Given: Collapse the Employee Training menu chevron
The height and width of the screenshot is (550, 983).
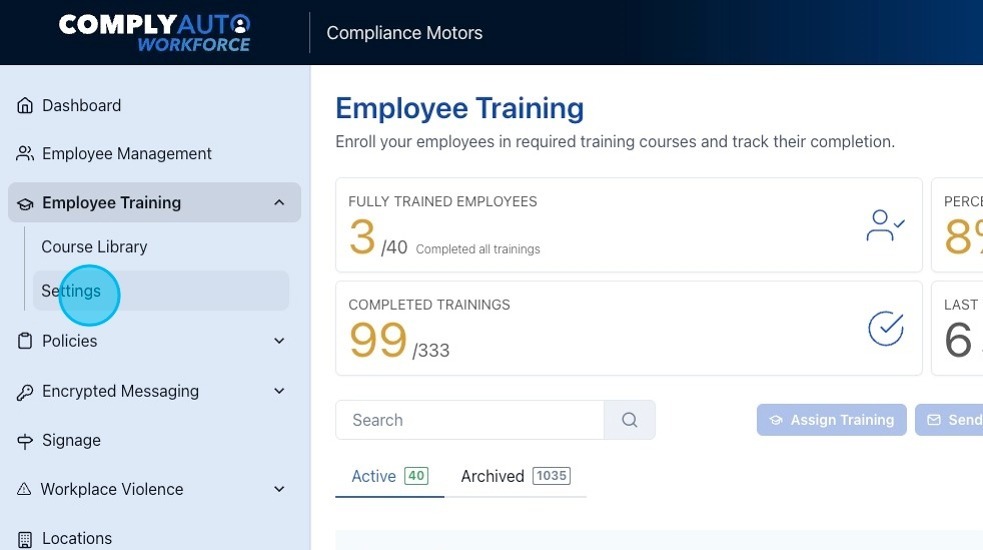Looking at the screenshot, I should 279,203.
